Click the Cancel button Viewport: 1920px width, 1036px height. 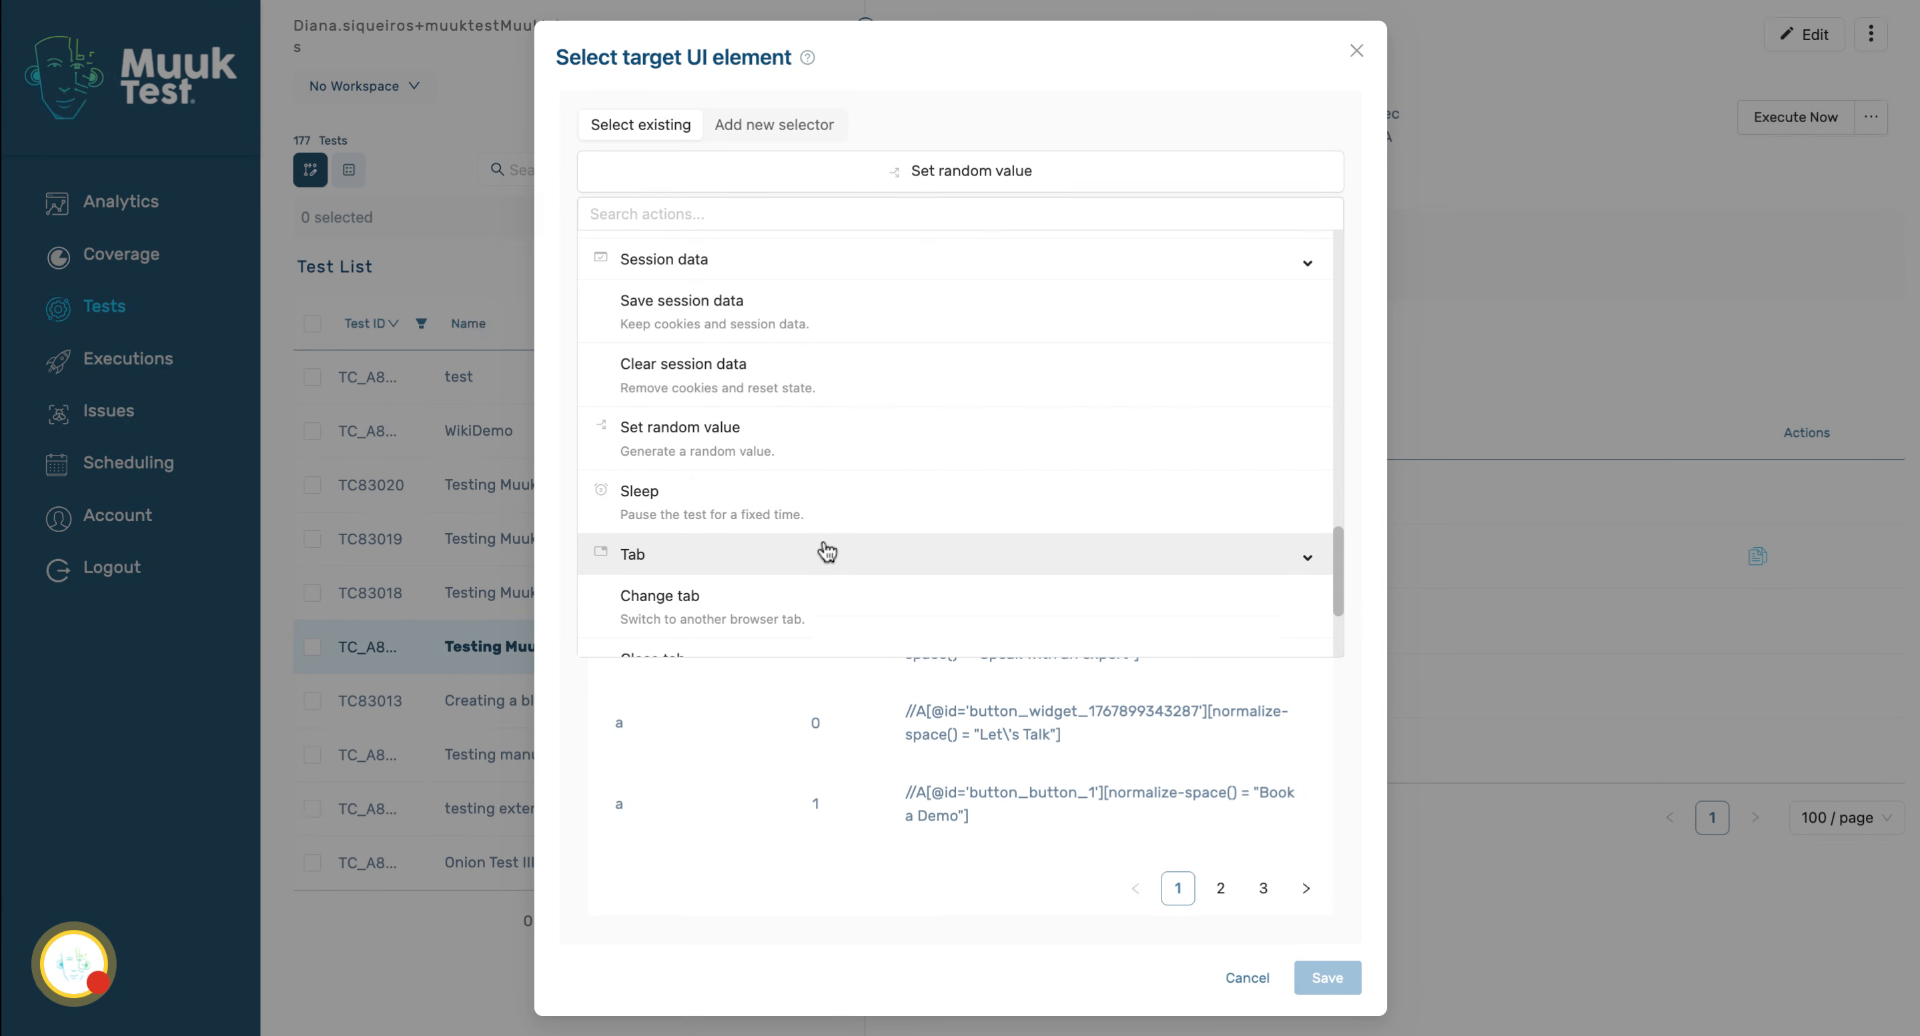point(1247,978)
